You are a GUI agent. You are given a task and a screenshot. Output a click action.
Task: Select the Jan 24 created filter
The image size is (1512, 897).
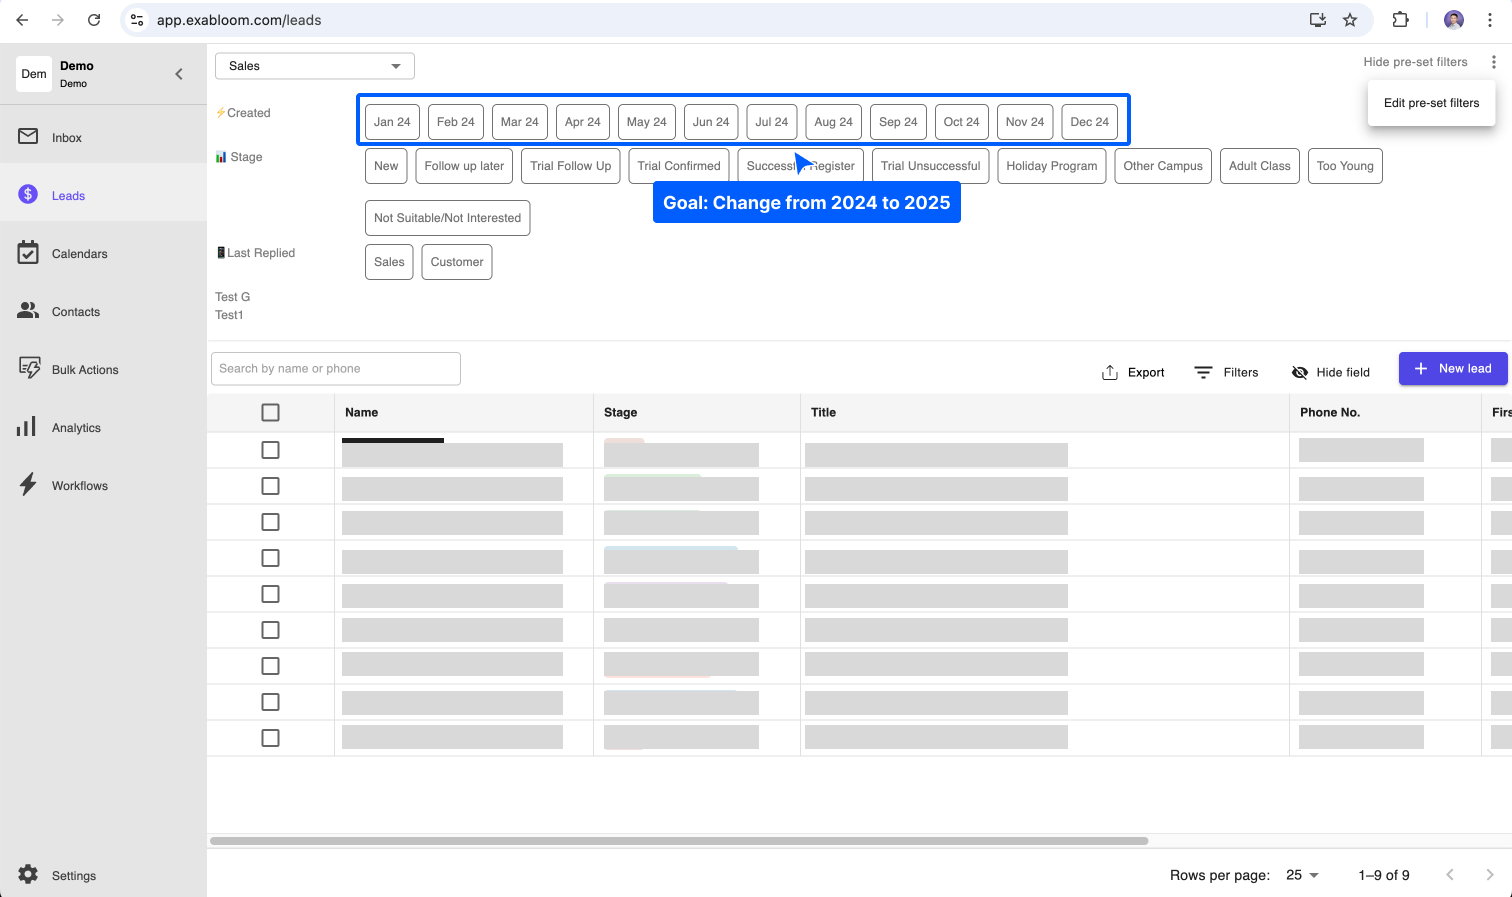pos(392,122)
